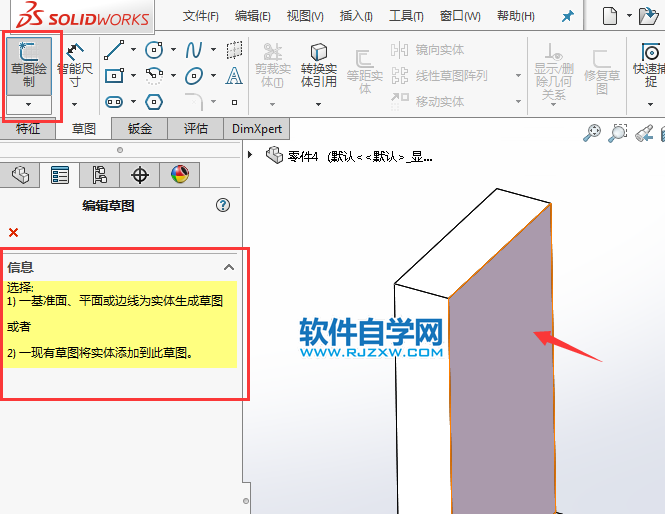Expand the 零件4 flyout tree arrow

250,154
